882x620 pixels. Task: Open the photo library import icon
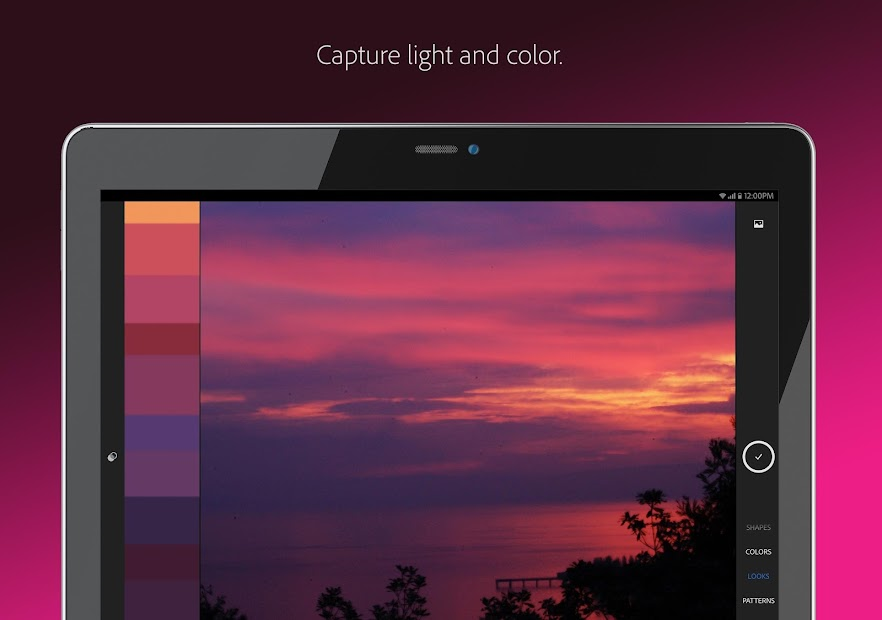(x=758, y=222)
